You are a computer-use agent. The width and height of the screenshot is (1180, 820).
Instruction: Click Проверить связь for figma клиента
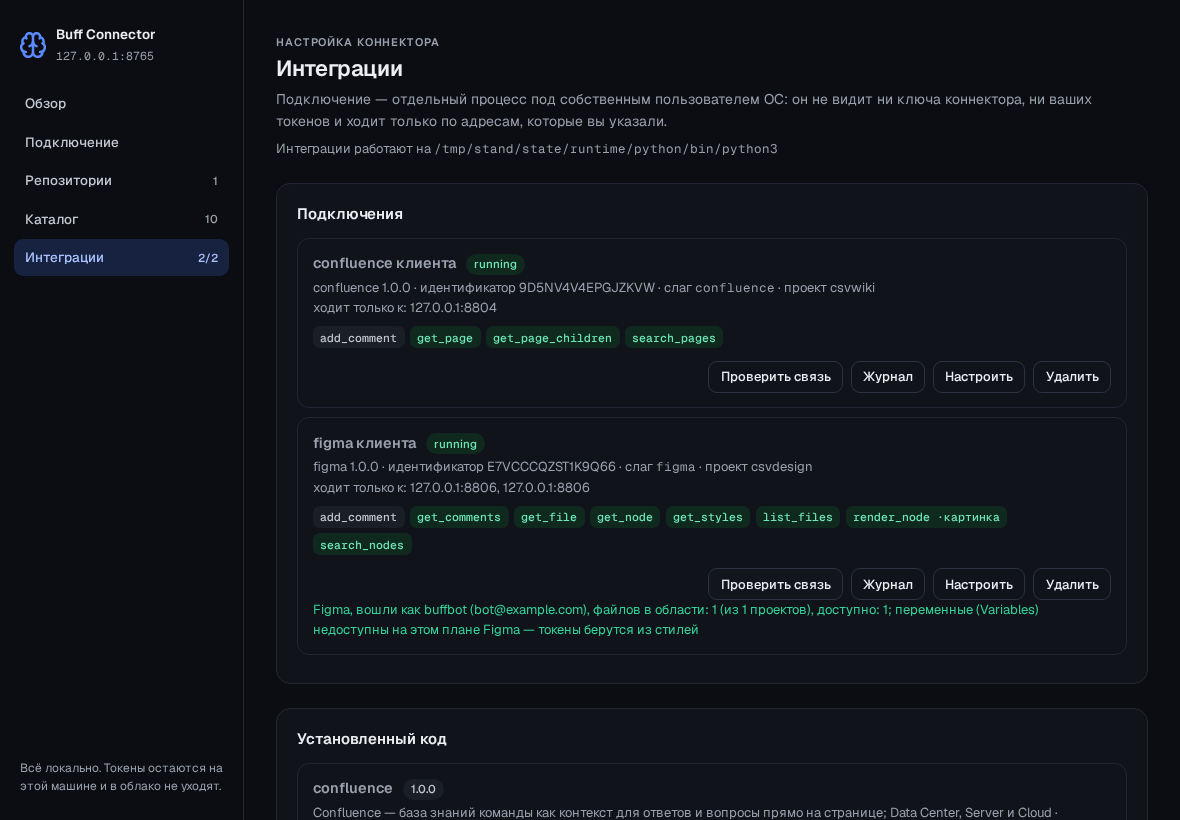click(775, 585)
